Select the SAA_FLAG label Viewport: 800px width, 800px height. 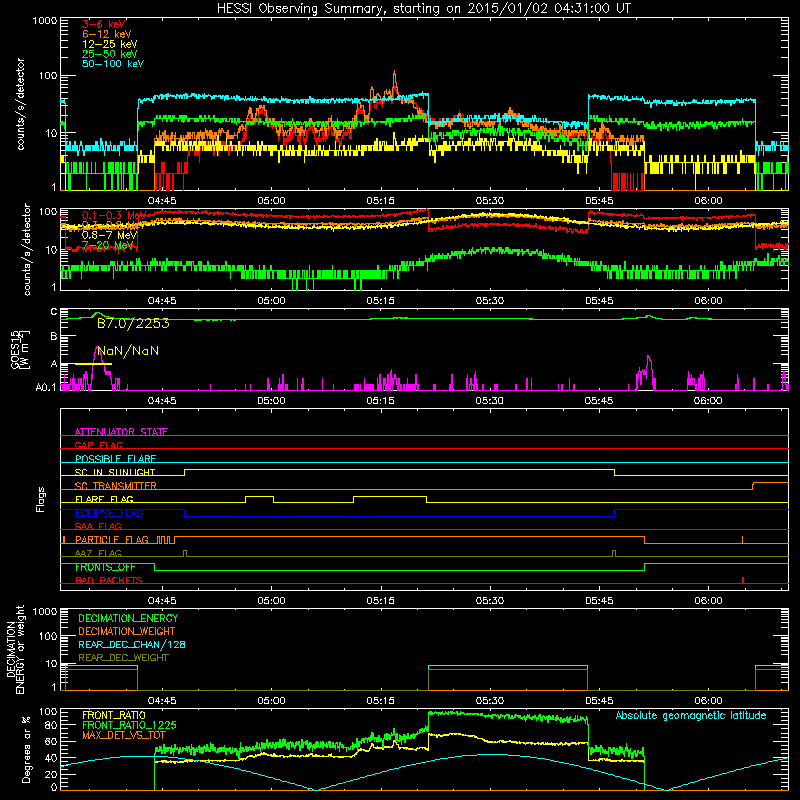98,526
